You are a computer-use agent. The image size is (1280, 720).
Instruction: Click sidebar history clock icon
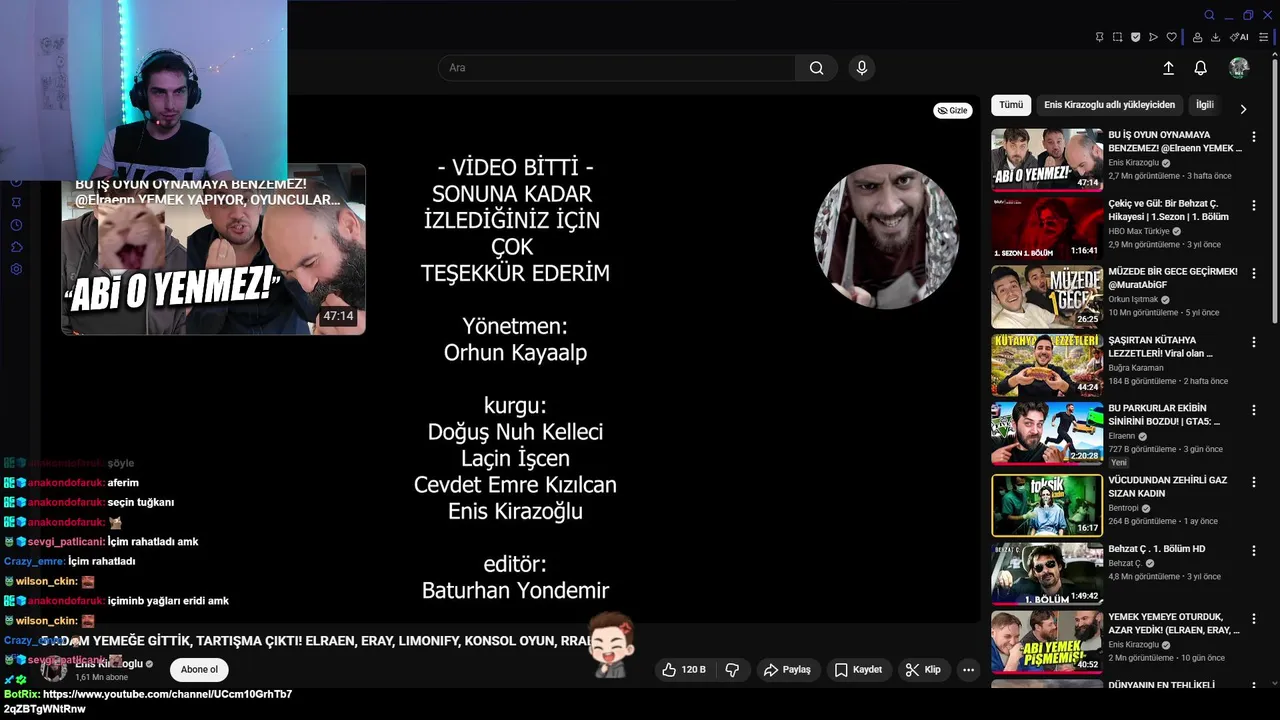point(16,225)
